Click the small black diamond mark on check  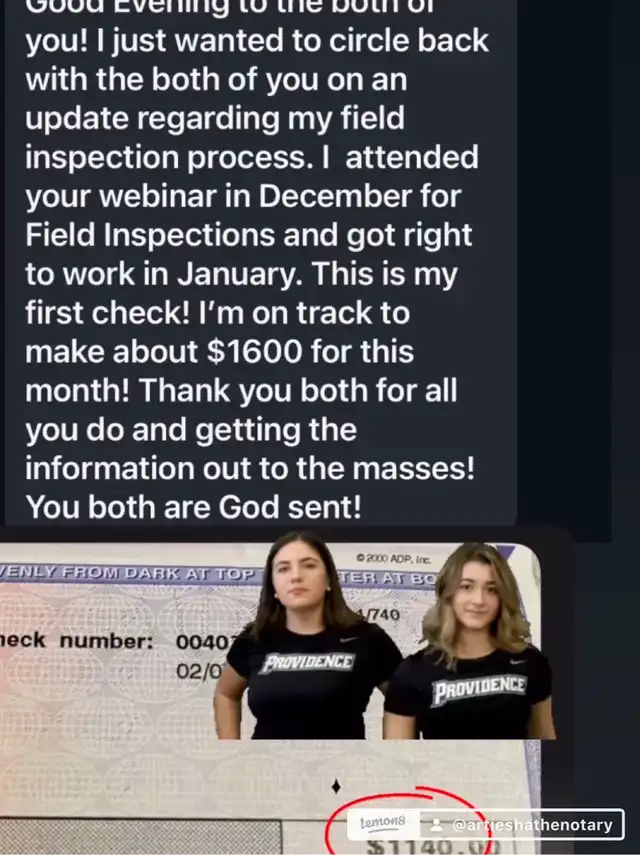pyautogui.click(x=335, y=787)
